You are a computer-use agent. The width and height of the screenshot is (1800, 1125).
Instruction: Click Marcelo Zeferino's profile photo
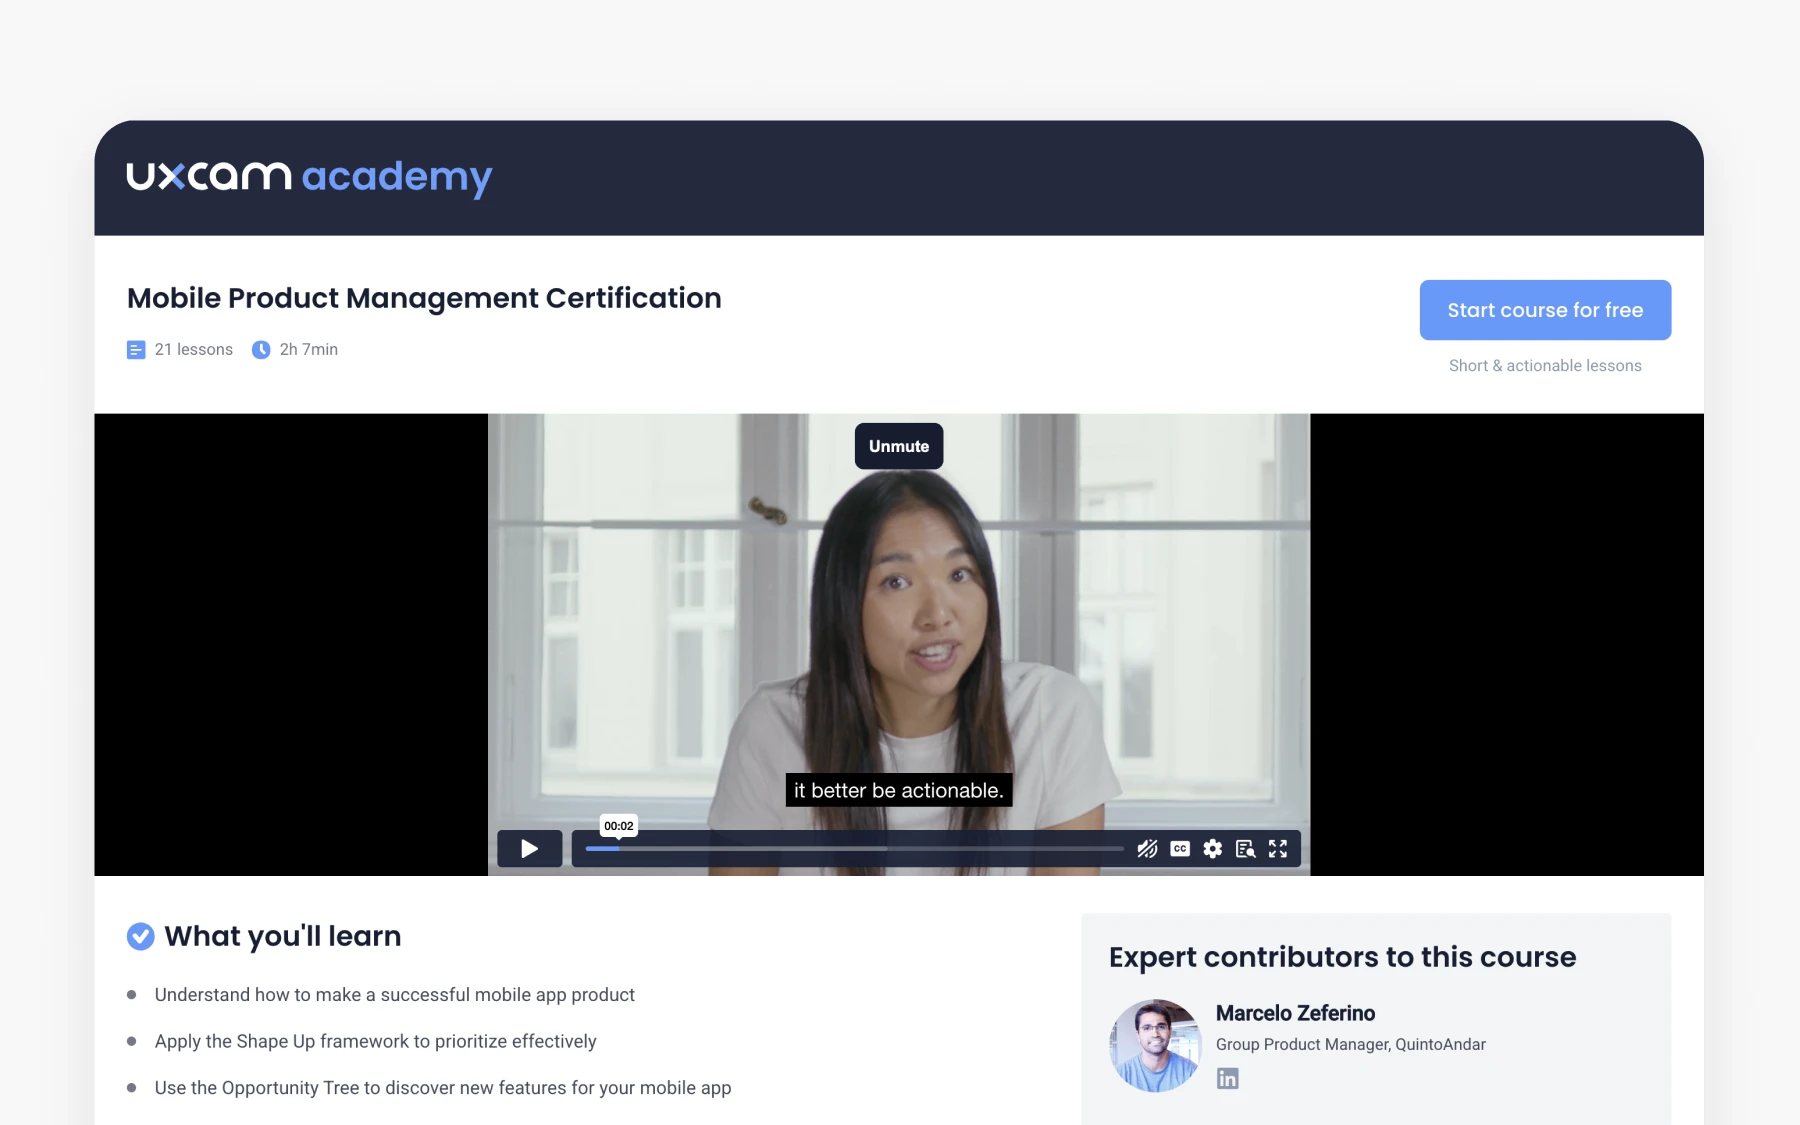pyautogui.click(x=1155, y=1045)
